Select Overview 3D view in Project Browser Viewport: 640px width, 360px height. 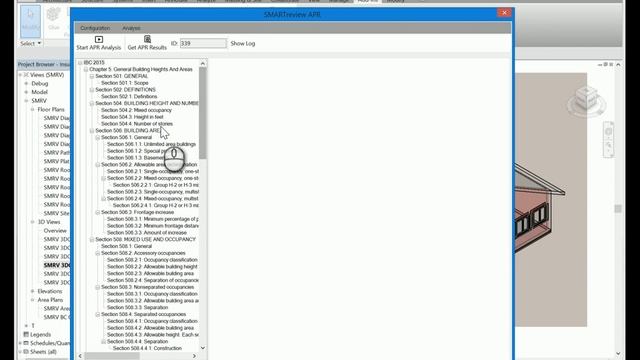click(x=55, y=231)
